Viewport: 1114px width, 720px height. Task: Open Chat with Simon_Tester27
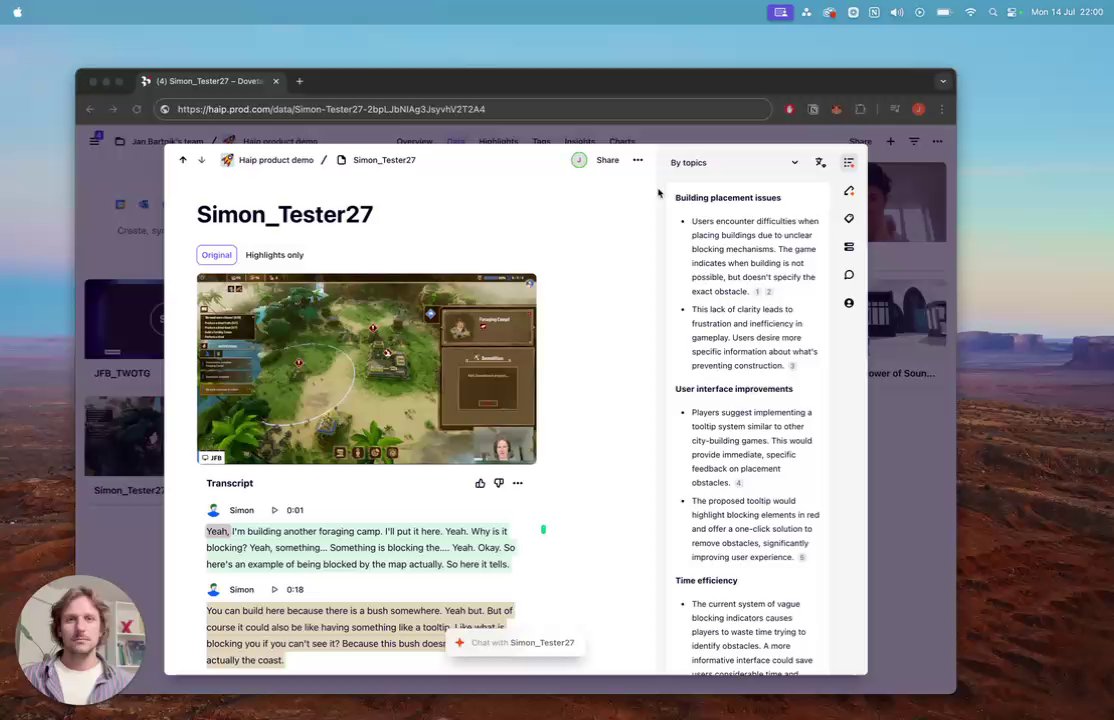pos(517,643)
